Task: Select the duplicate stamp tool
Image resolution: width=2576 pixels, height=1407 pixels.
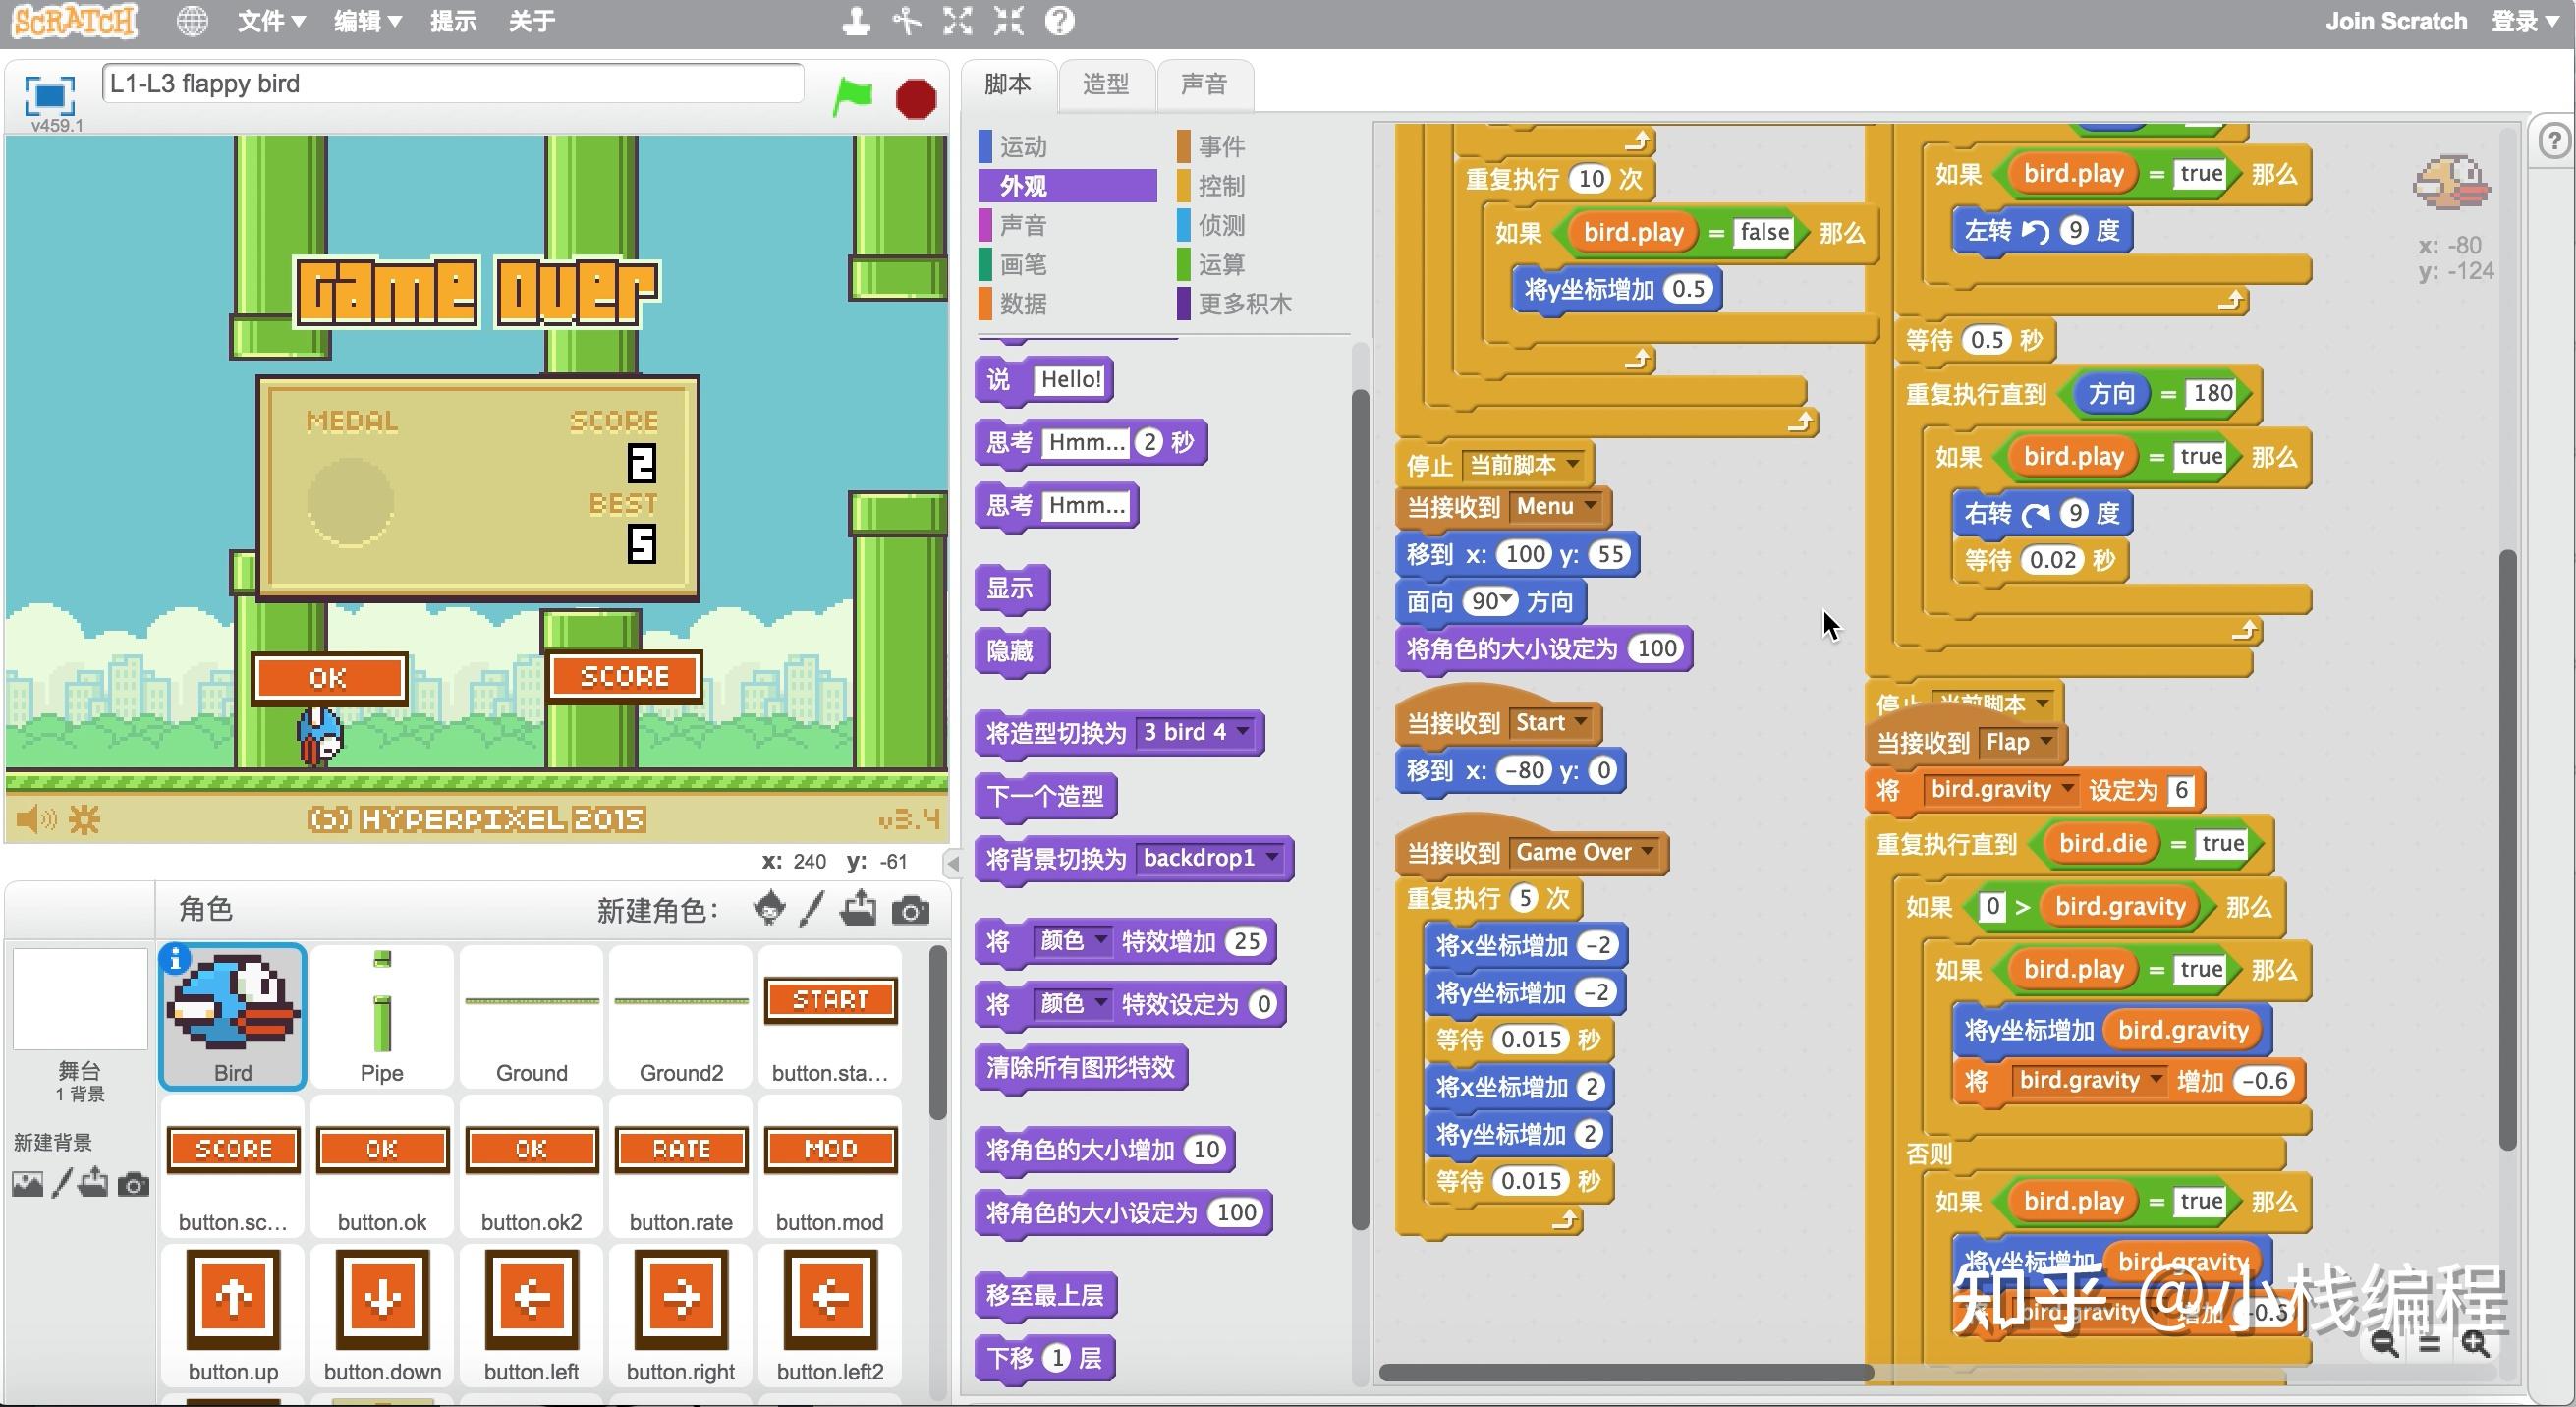Action: pyautogui.click(x=856, y=21)
